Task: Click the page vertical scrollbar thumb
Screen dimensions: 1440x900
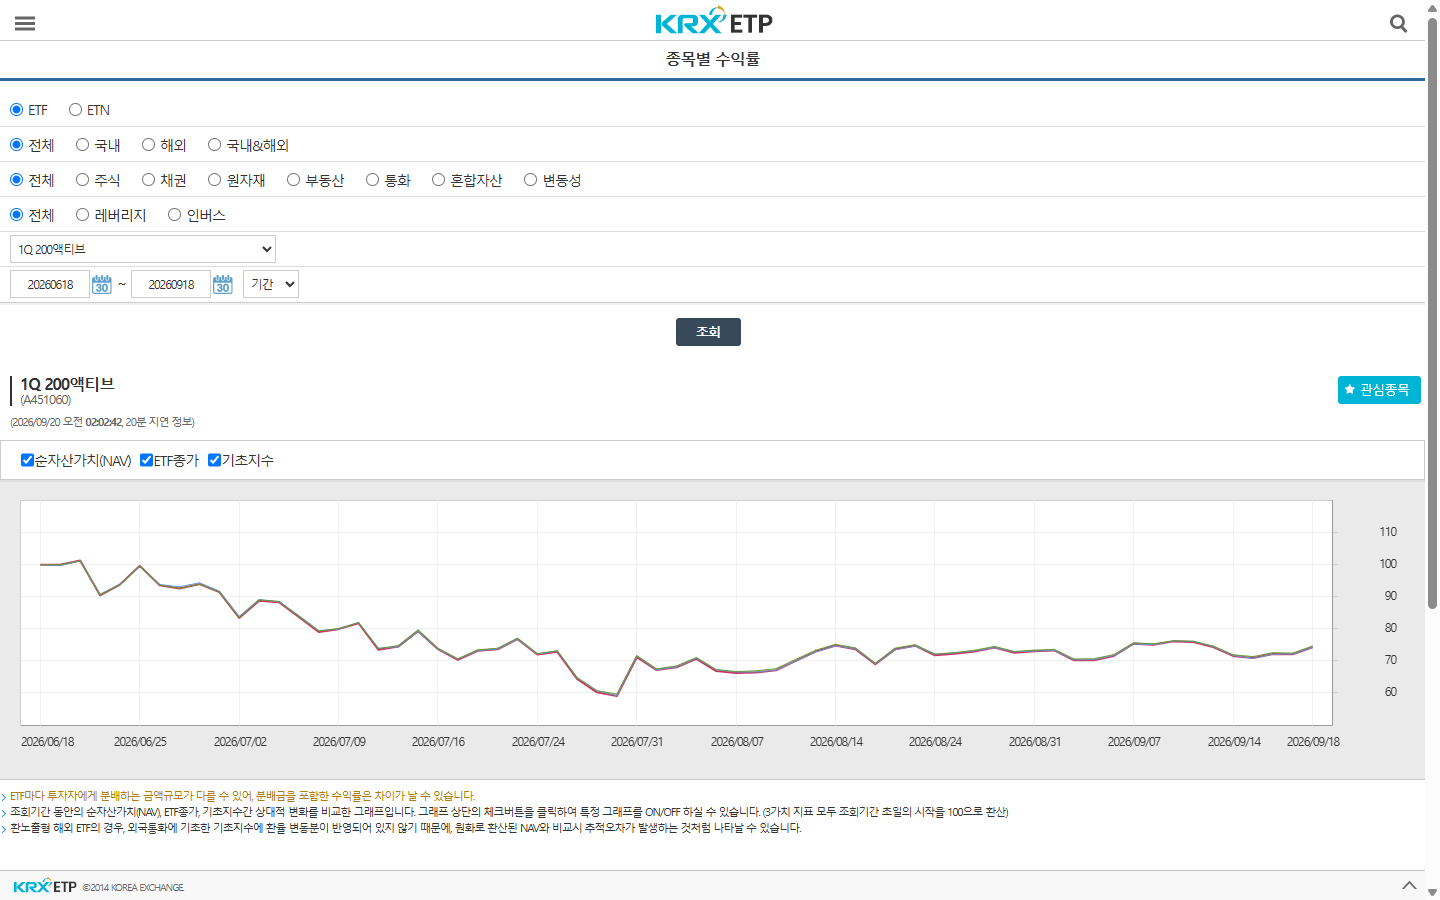Action: tap(1432, 313)
